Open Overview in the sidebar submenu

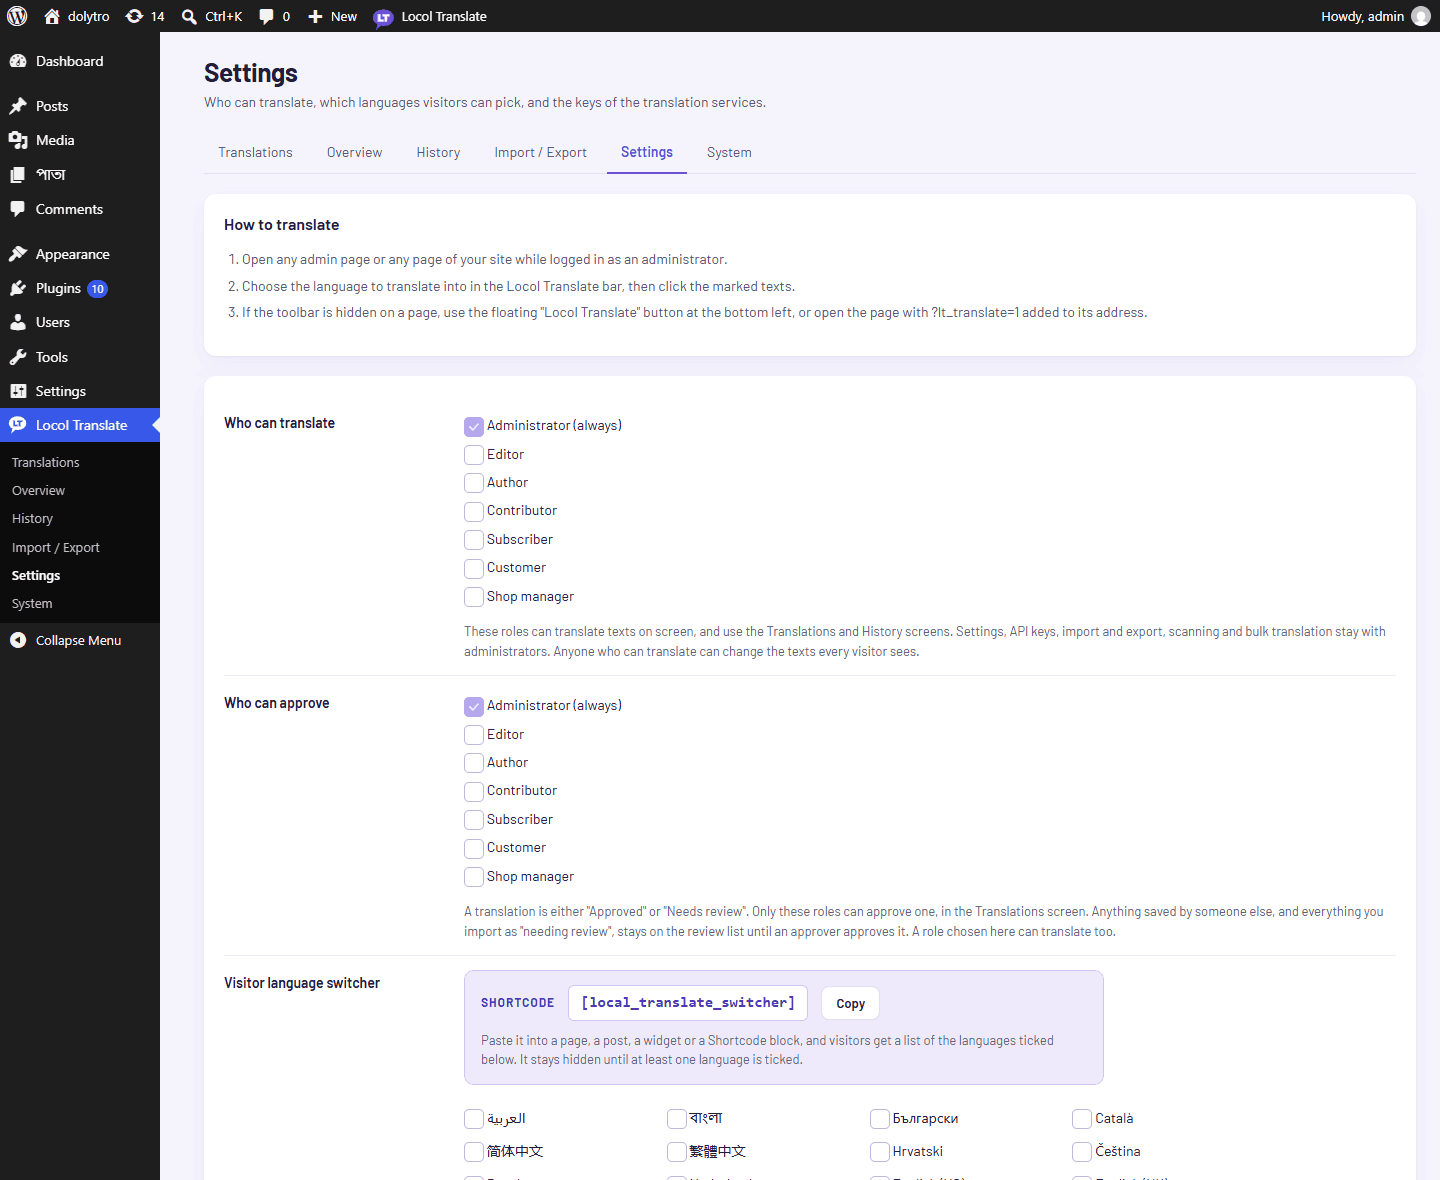point(38,490)
